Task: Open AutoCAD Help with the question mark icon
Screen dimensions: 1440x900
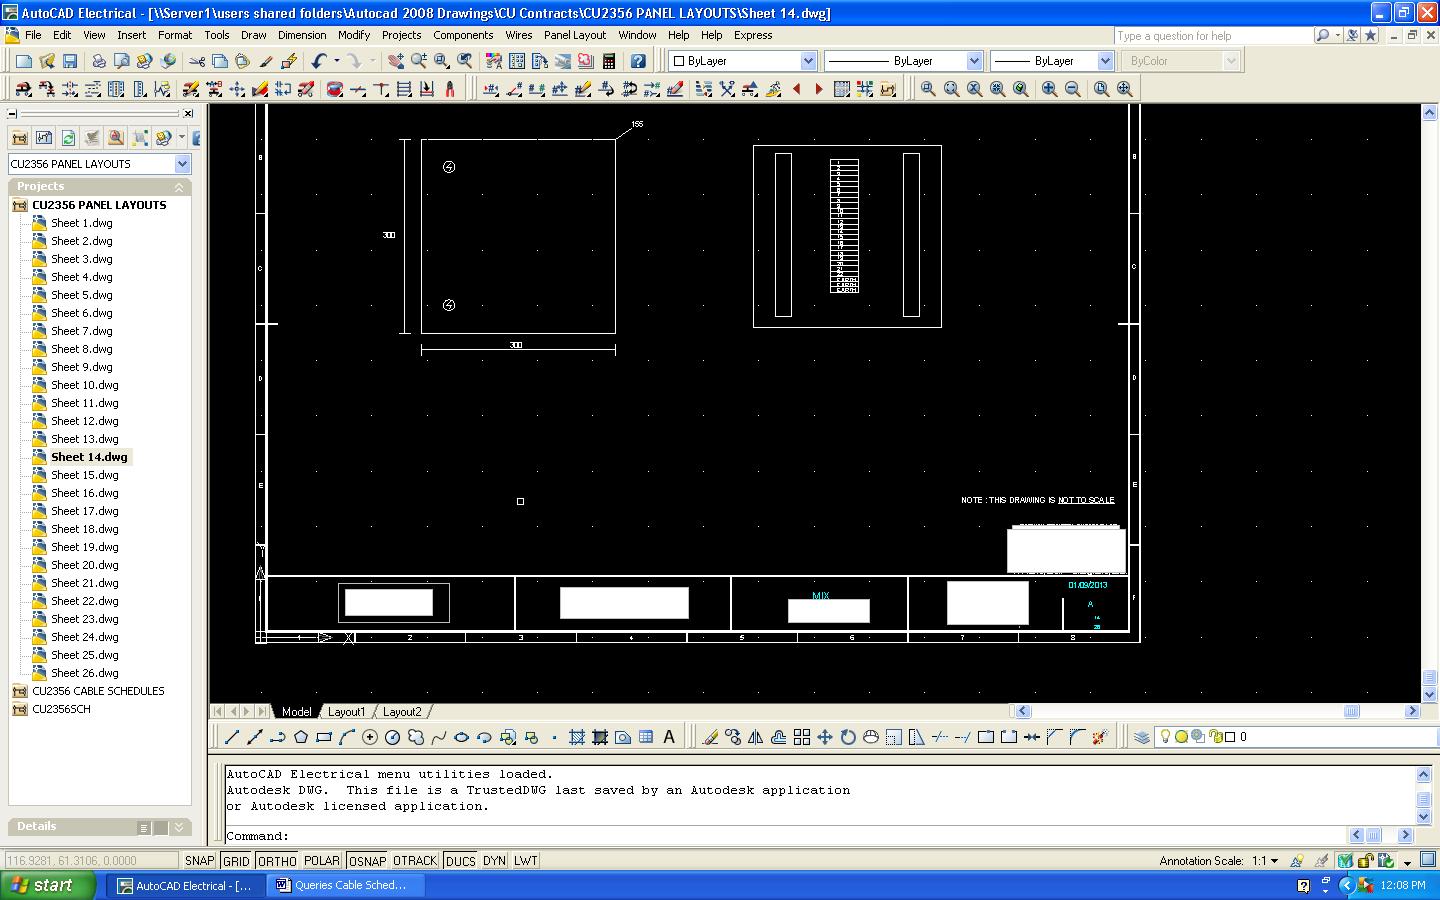Action: tap(637, 60)
